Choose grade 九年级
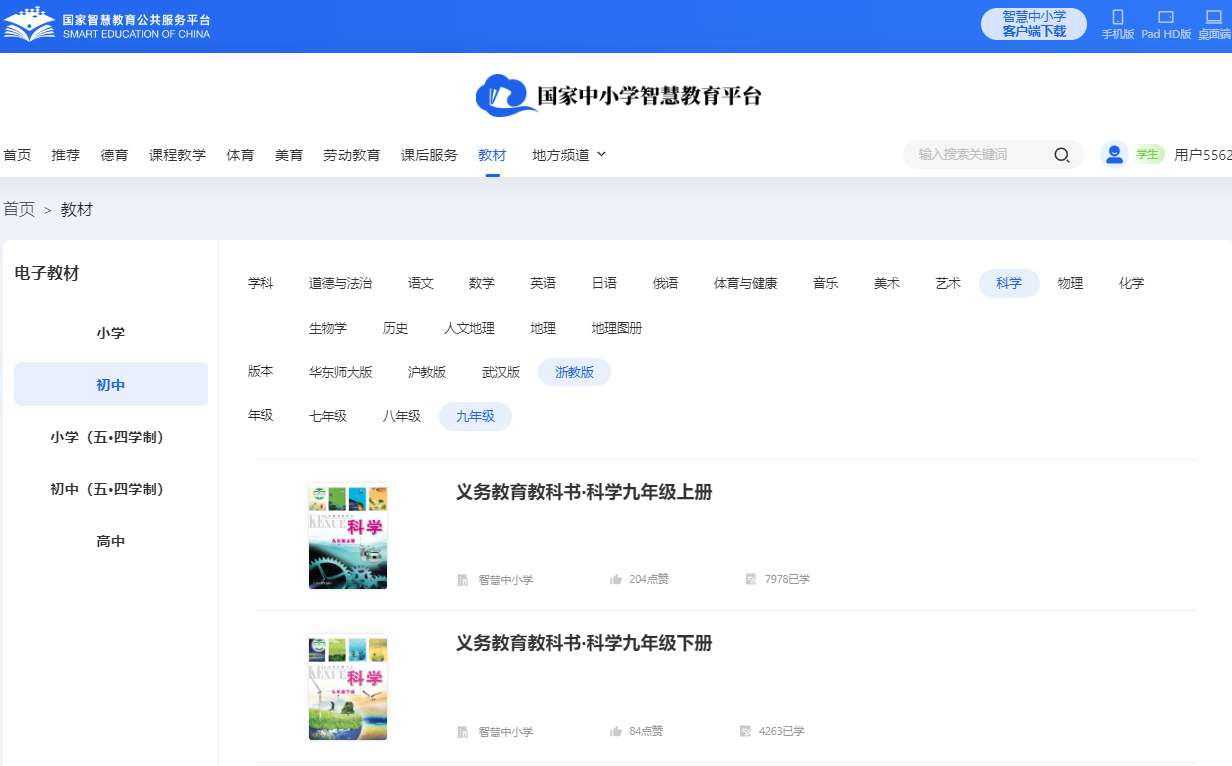This screenshot has height=766, width=1232. (x=475, y=416)
